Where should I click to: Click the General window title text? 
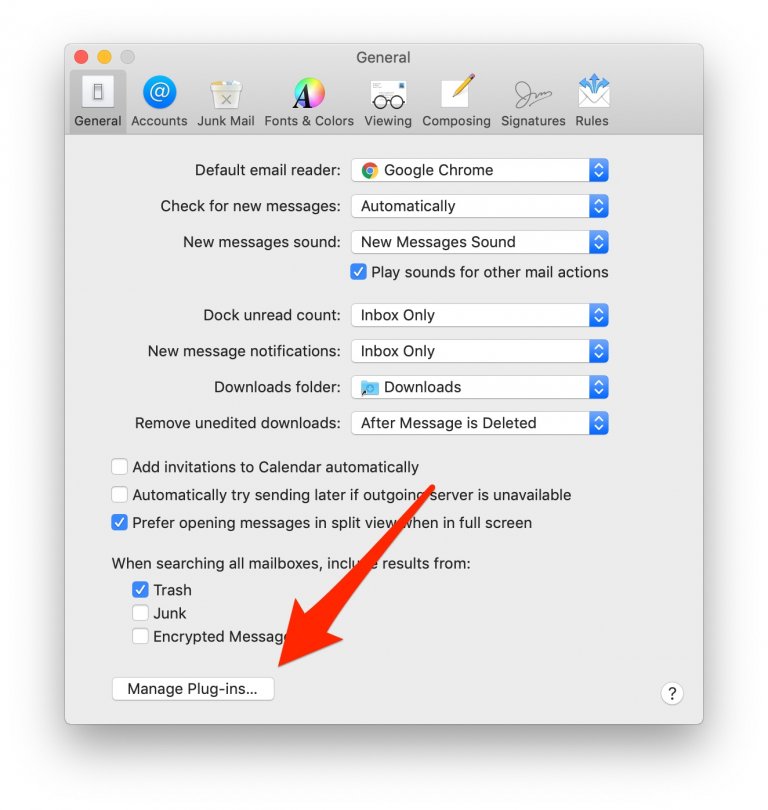click(383, 57)
